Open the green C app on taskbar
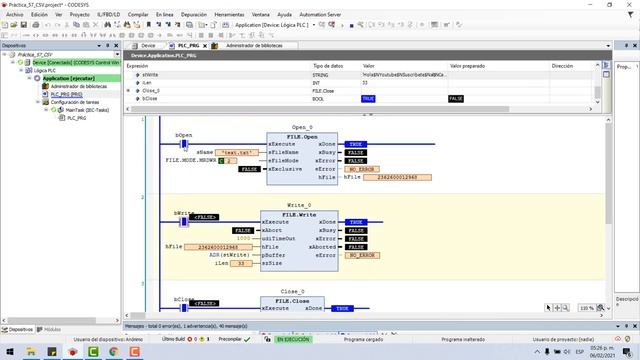 [x=93, y=351]
